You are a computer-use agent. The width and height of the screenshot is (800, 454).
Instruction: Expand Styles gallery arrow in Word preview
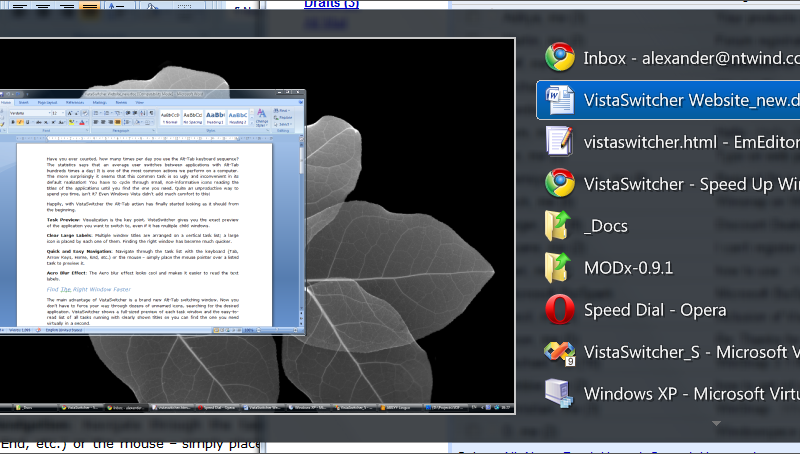pyautogui.click(x=252, y=123)
